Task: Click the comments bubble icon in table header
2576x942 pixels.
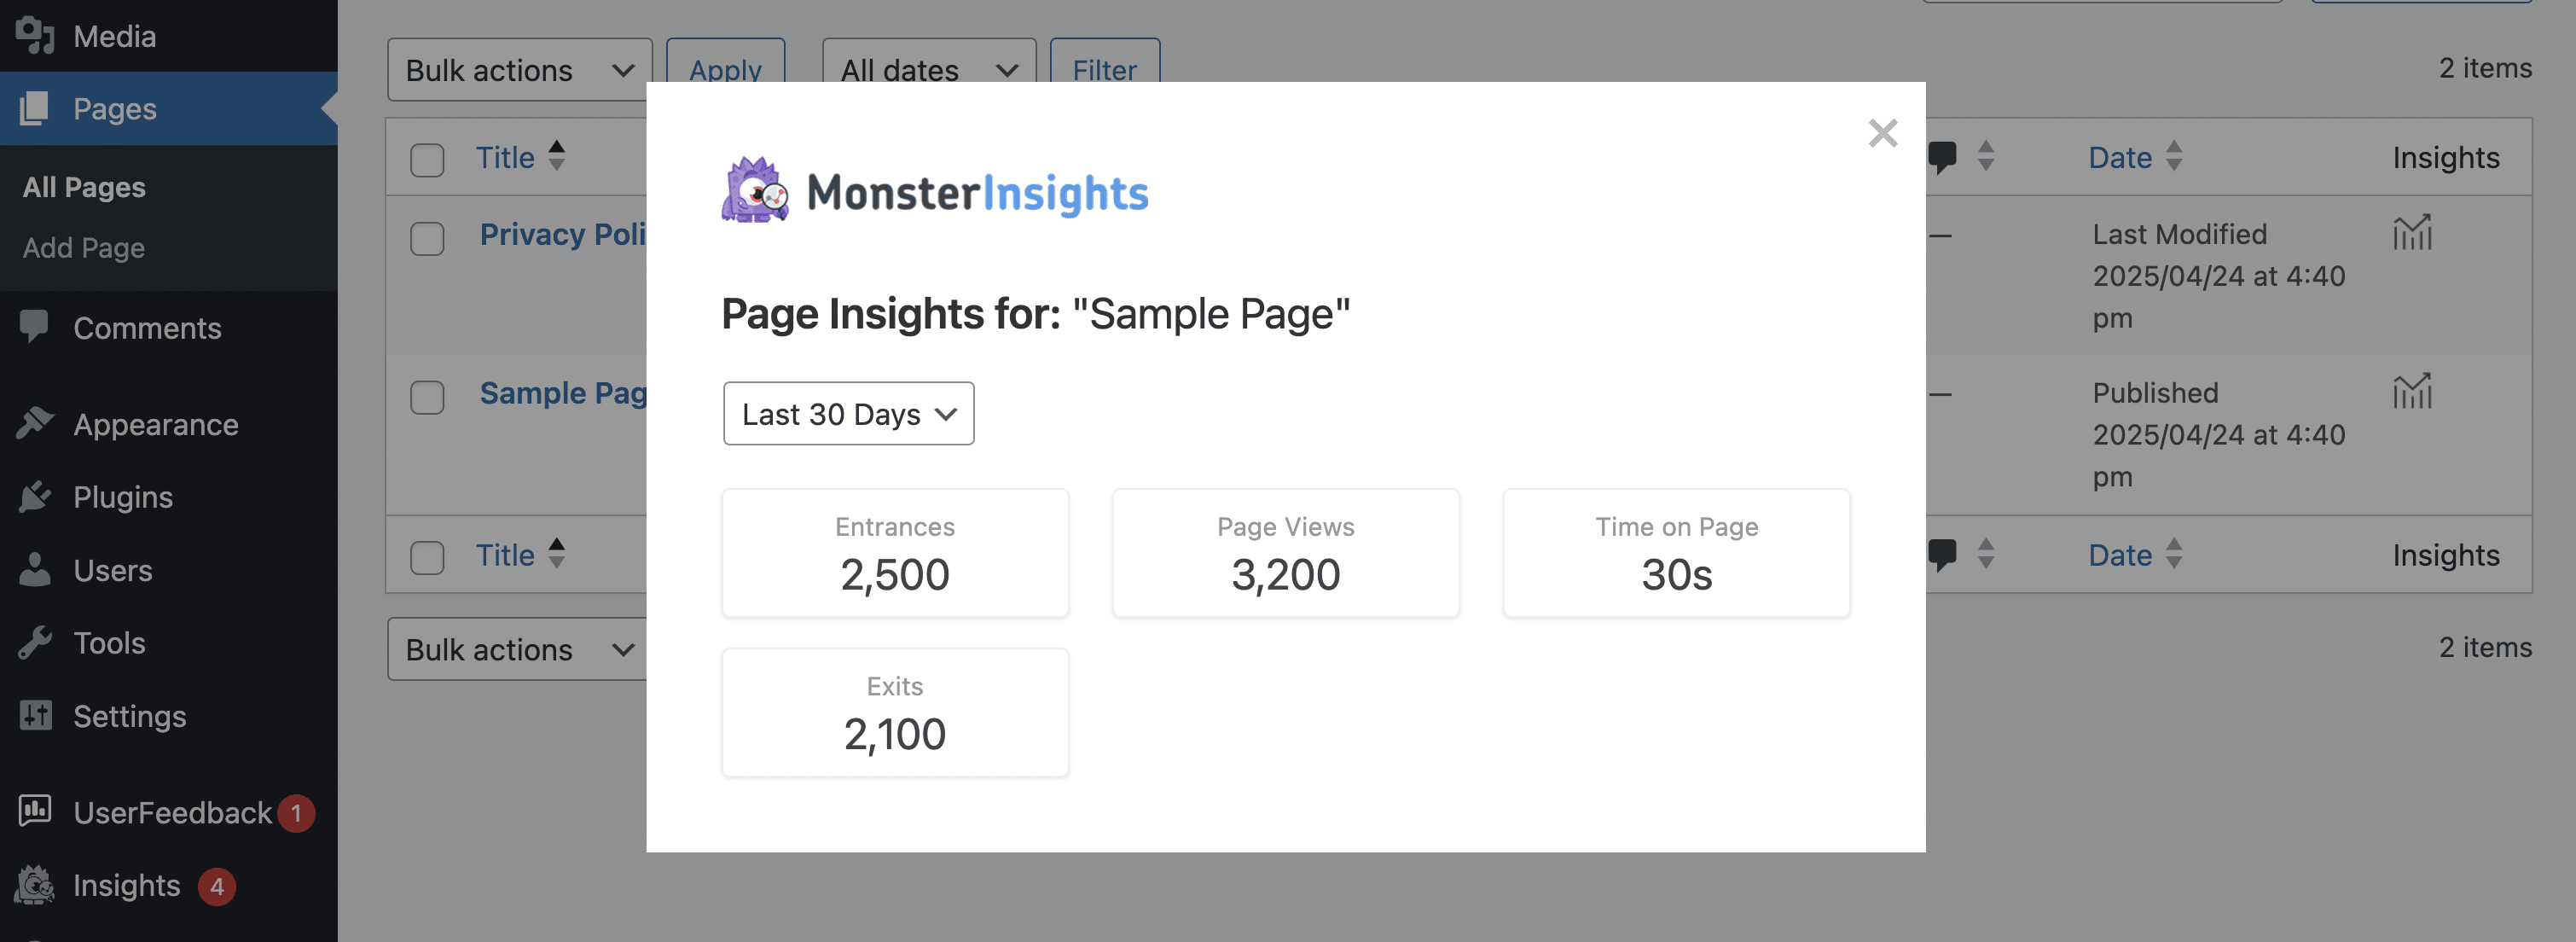Action: click(x=1941, y=157)
